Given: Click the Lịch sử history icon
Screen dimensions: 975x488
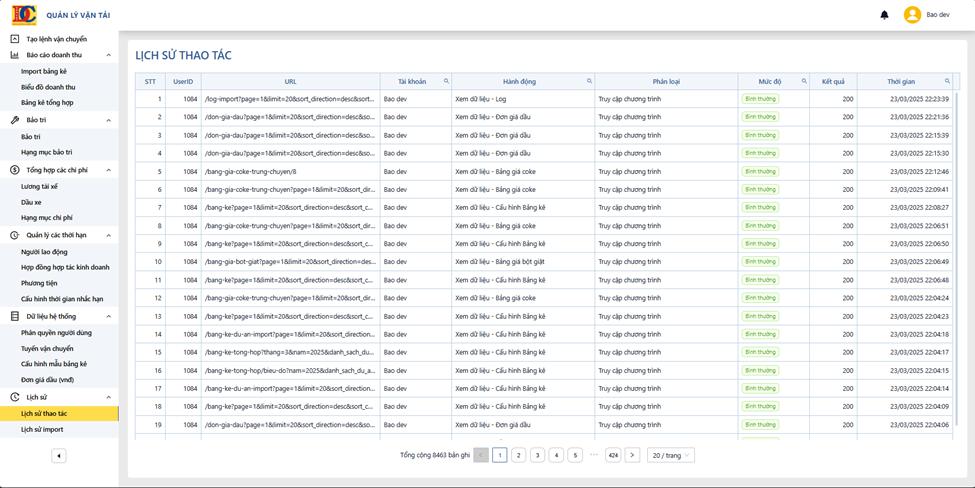Looking at the screenshot, I should (15, 397).
